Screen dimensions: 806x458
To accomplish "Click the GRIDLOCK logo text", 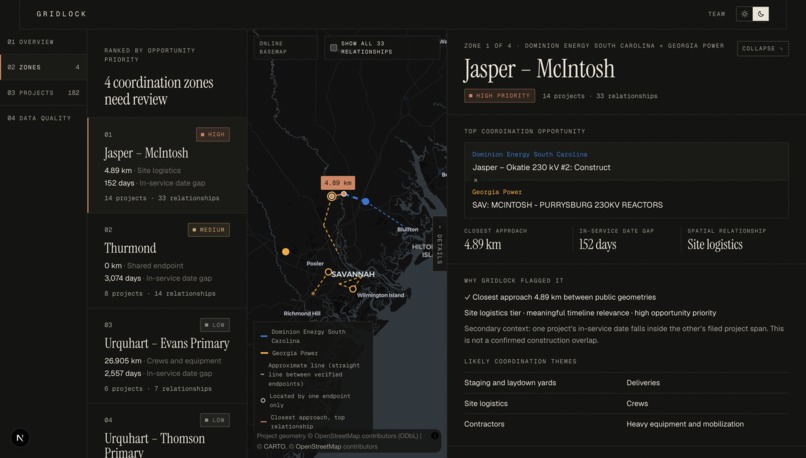I will (62, 14).
